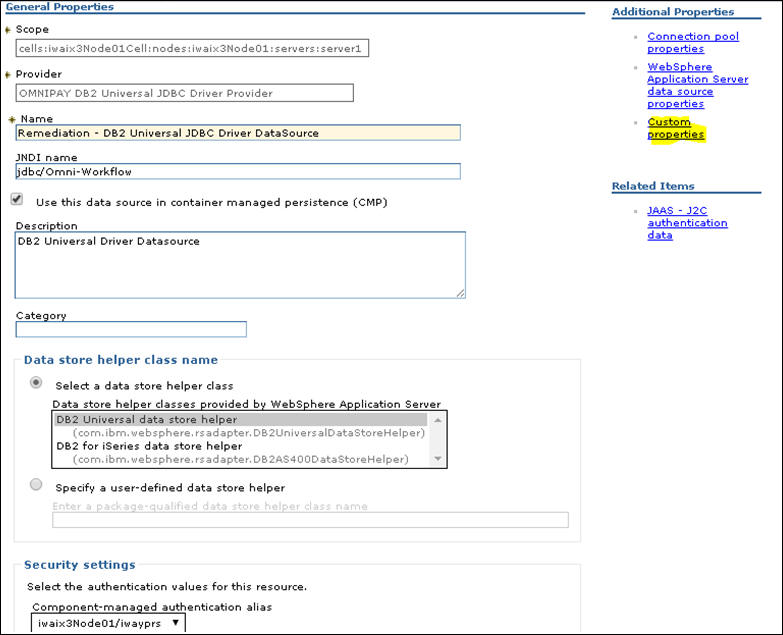Viewport: 783px width, 635px height.
Task: Click the required marker beside Name
Action: [12, 120]
